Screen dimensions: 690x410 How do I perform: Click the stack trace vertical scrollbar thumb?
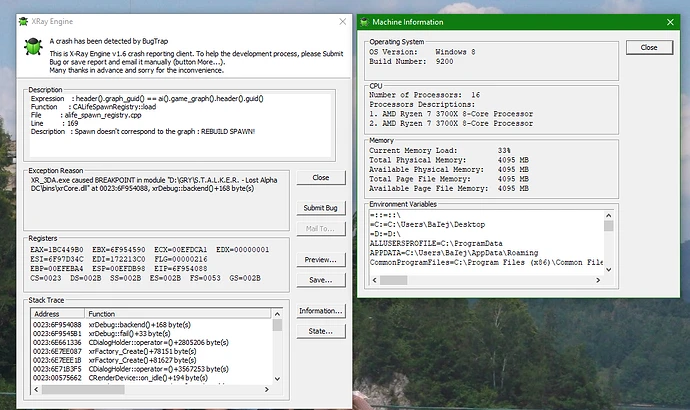click(277, 325)
